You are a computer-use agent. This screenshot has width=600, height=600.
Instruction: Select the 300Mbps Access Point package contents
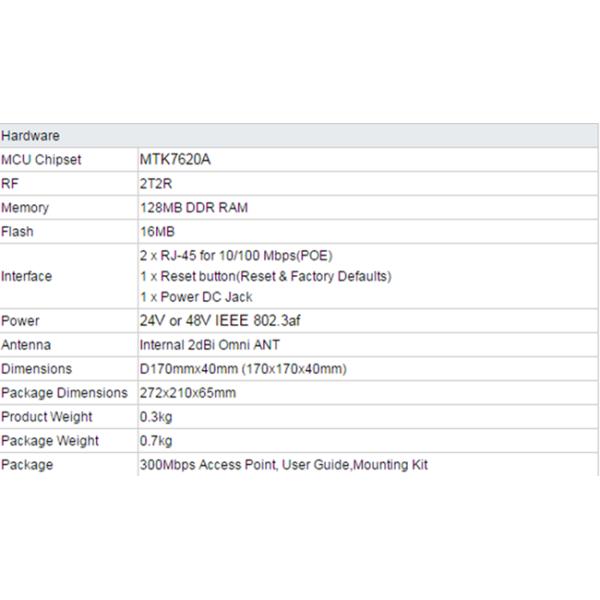coord(284,465)
